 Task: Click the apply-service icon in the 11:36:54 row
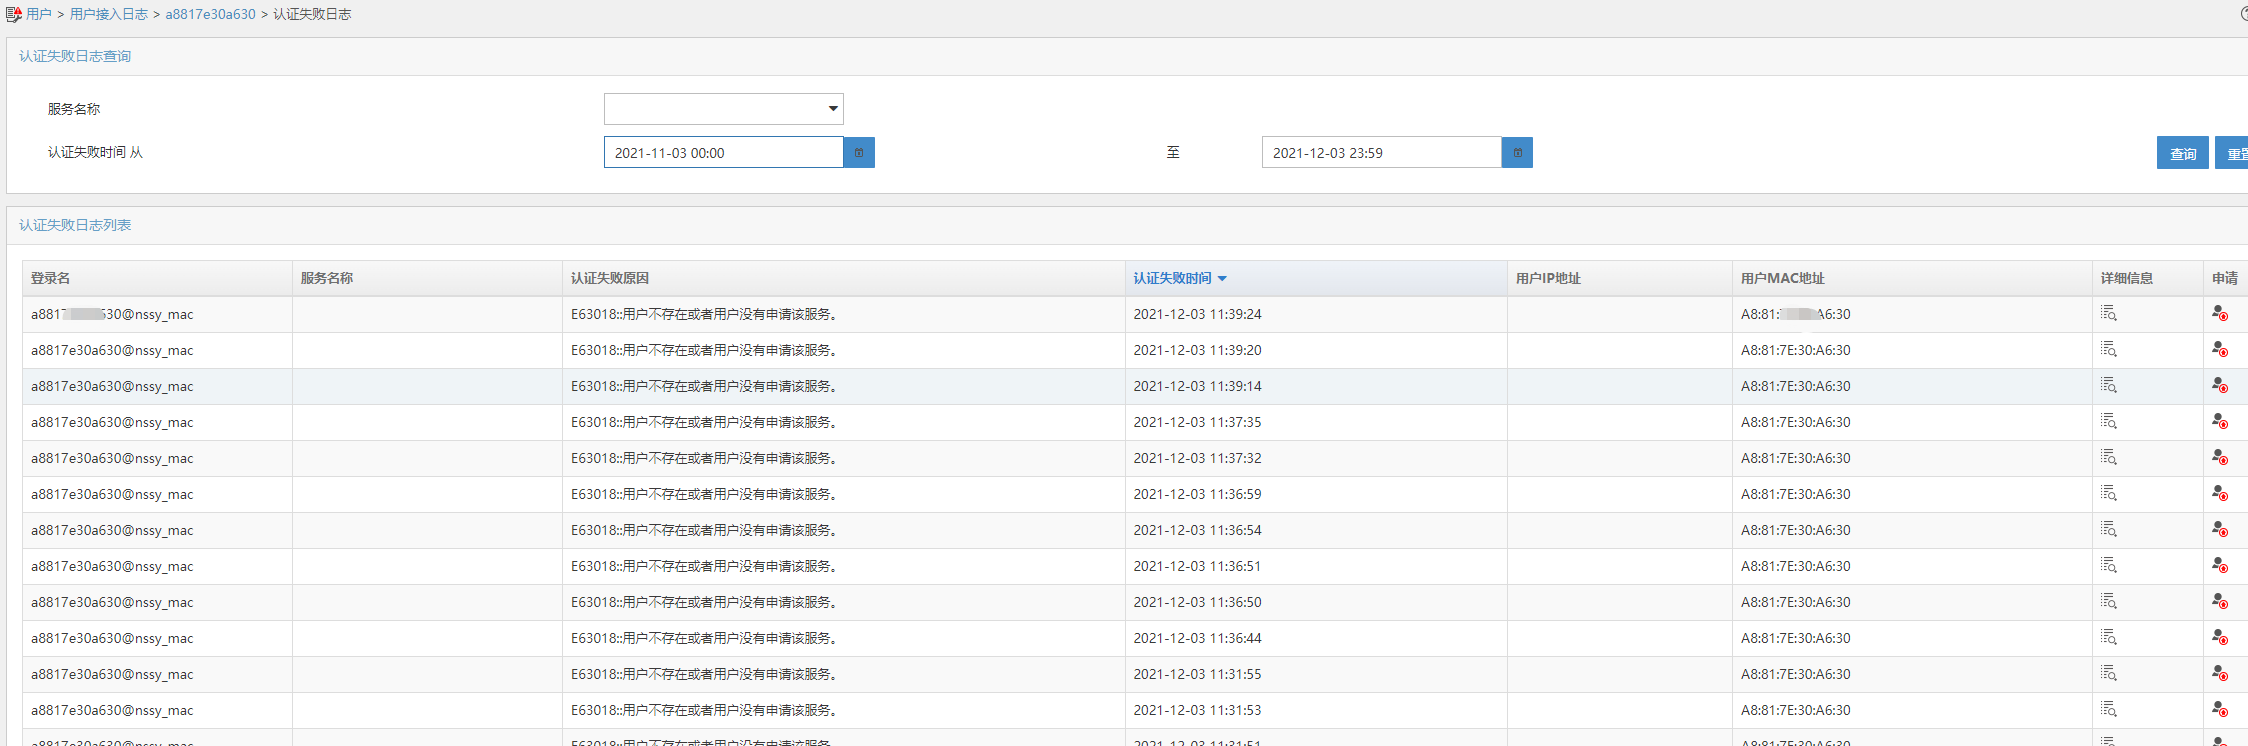pyautogui.click(x=2219, y=529)
